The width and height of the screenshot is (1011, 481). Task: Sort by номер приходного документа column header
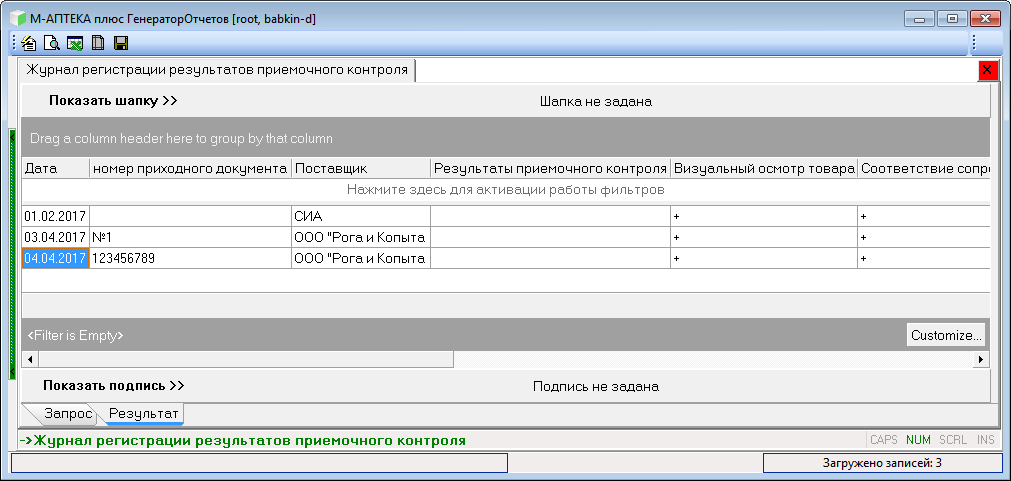(190, 168)
